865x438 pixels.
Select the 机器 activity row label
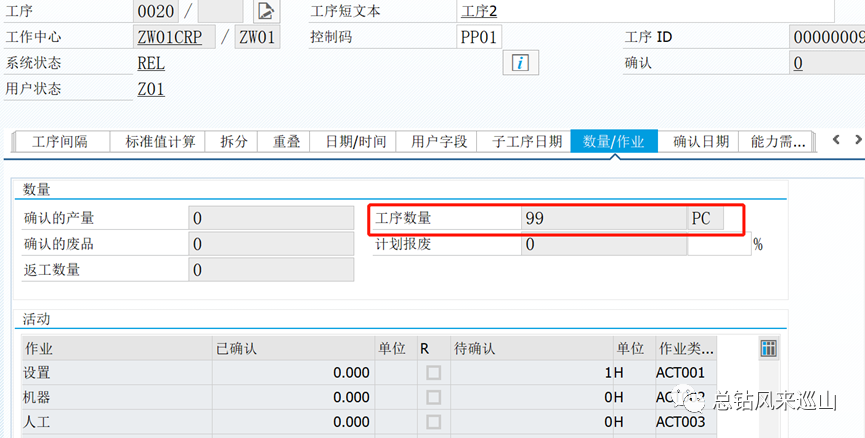(x=37, y=397)
